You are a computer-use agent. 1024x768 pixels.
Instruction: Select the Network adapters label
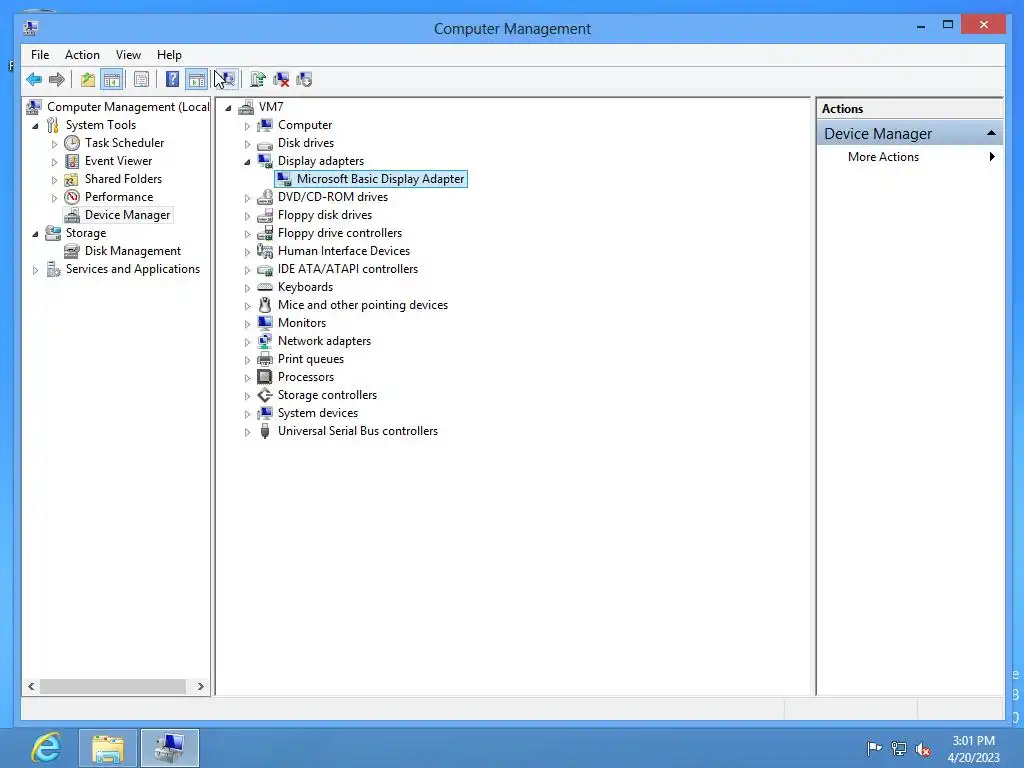324,341
